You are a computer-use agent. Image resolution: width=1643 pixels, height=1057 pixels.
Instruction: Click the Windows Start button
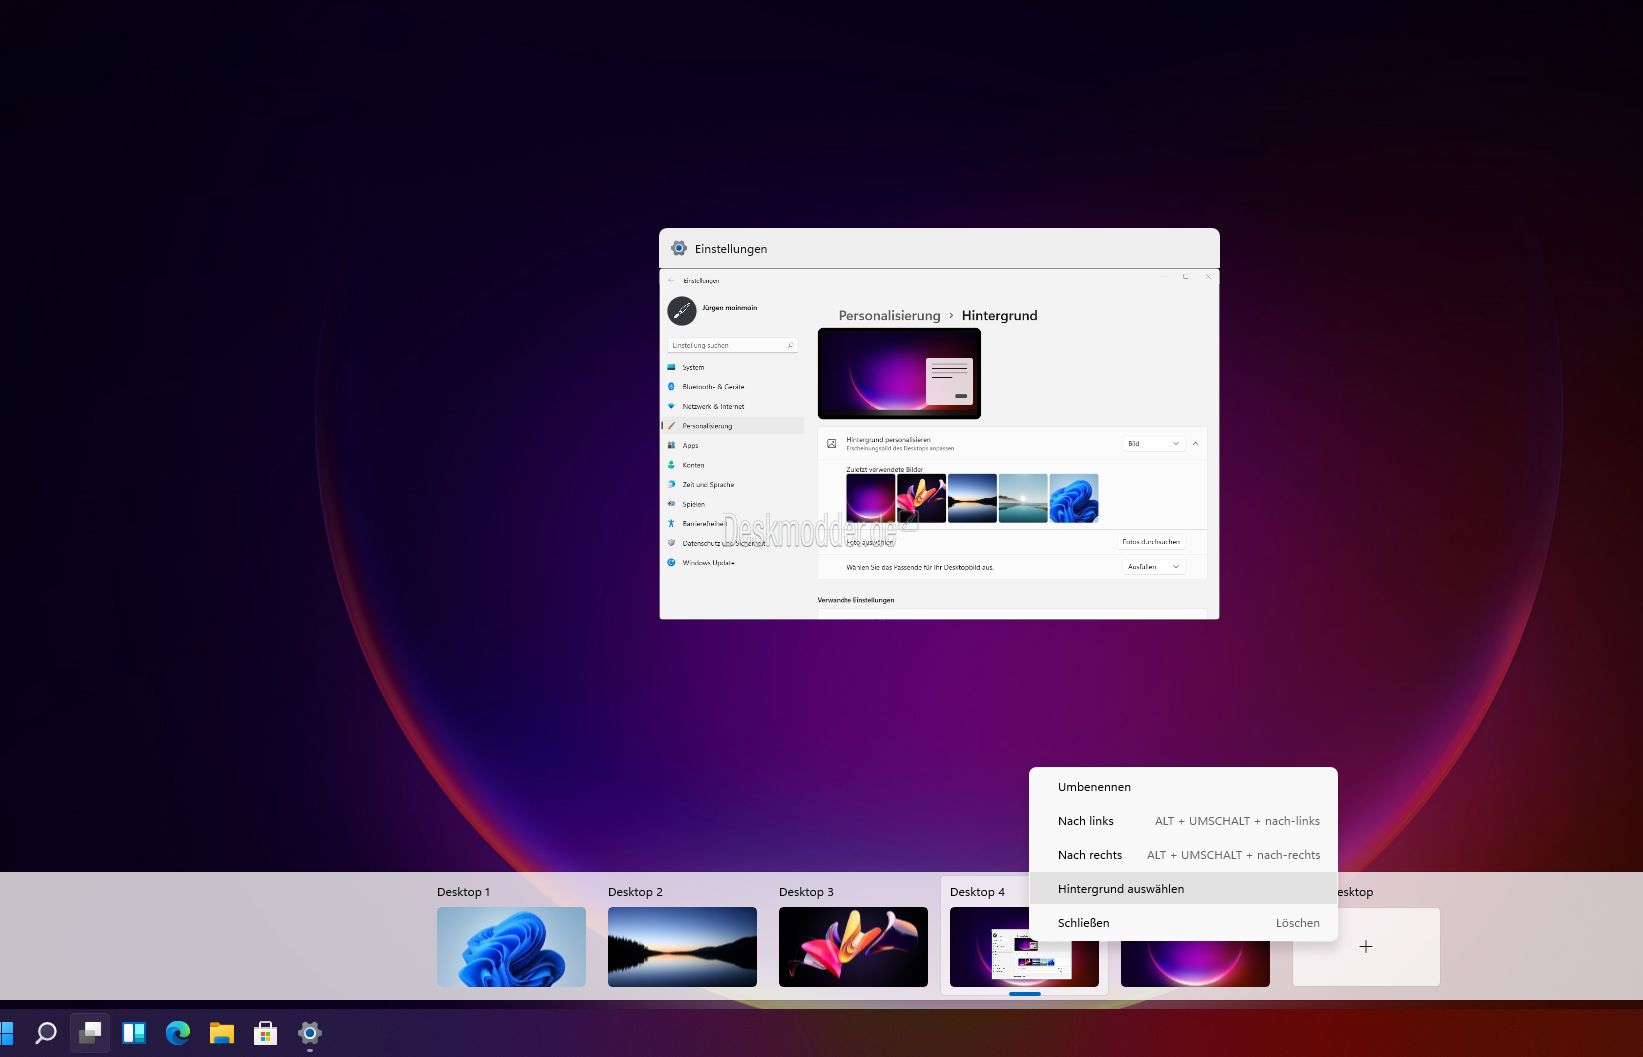point(6,1033)
